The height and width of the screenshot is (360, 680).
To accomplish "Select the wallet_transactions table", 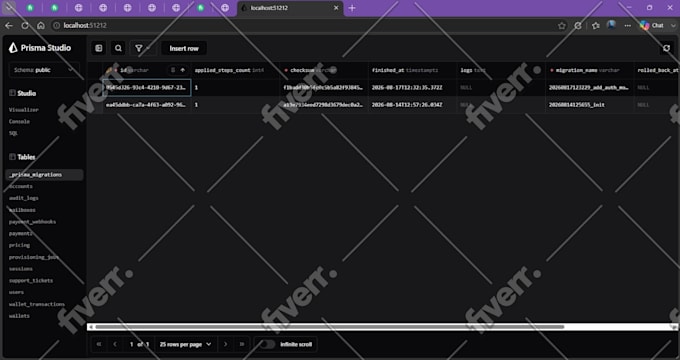I will point(37,304).
